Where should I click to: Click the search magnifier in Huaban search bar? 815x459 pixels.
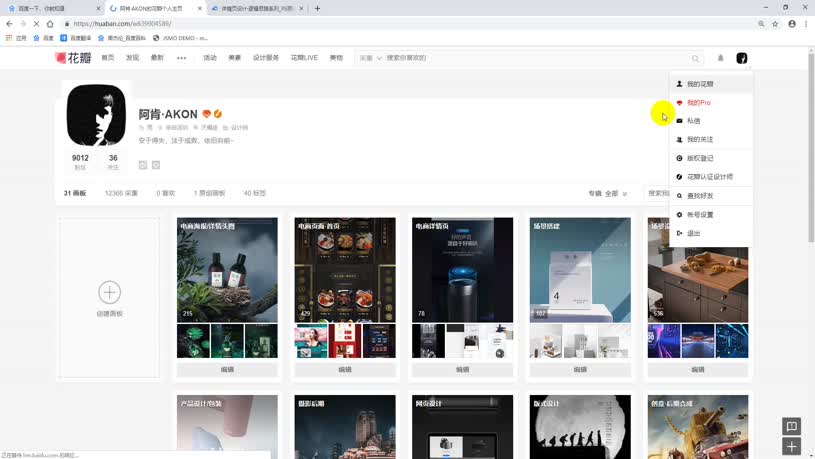[x=695, y=58]
